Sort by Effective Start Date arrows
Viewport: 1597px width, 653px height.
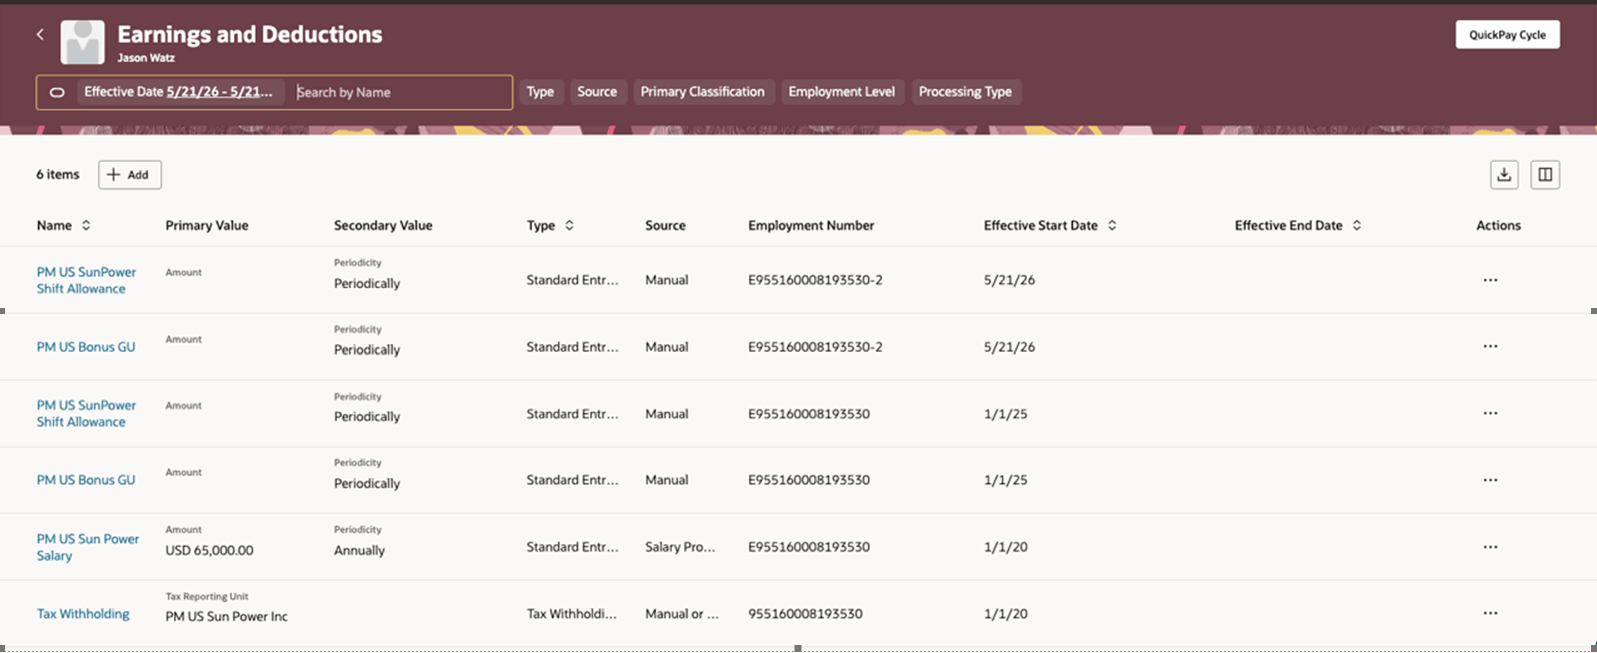tap(1112, 225)
